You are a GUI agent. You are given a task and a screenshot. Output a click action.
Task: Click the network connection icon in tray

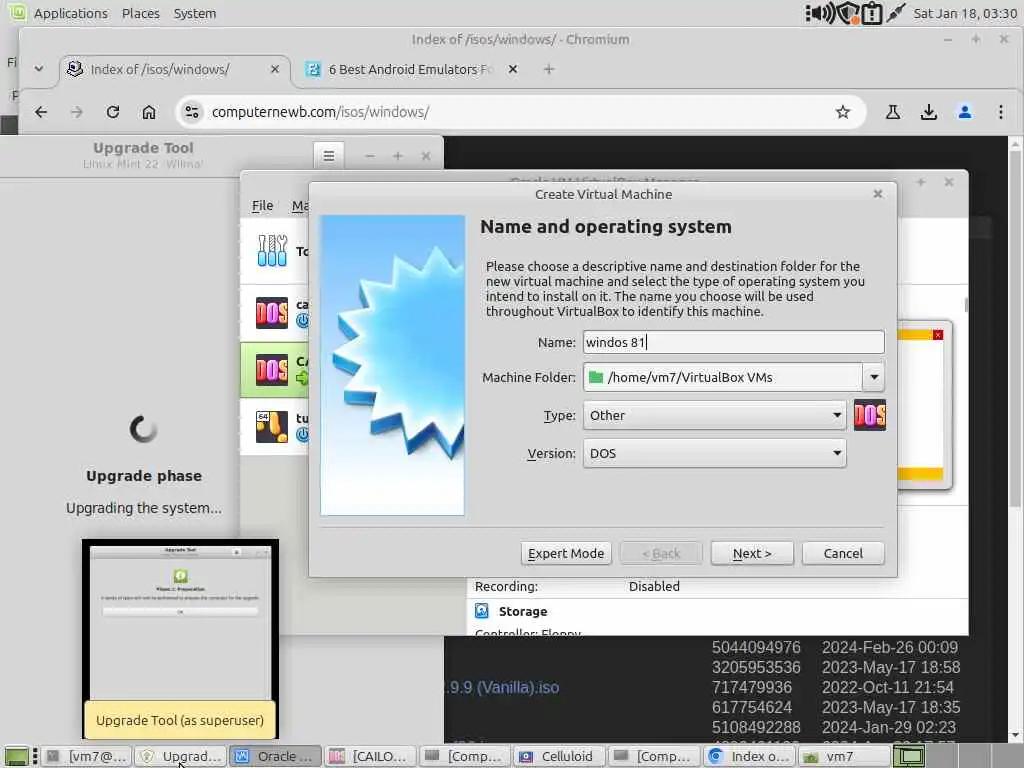pos(896,13)
